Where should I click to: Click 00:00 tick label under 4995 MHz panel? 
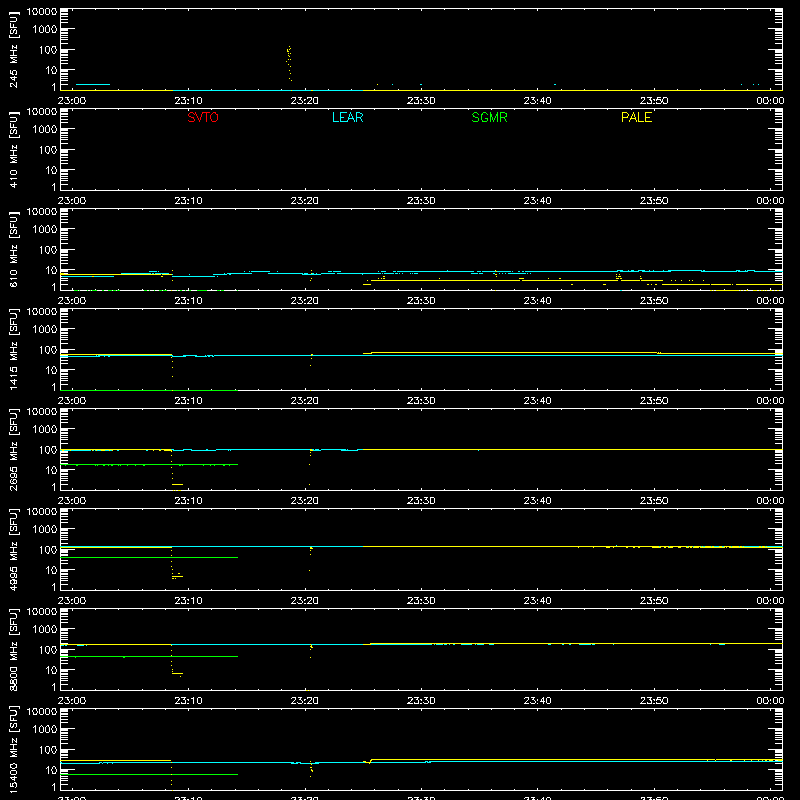[770, 601]
